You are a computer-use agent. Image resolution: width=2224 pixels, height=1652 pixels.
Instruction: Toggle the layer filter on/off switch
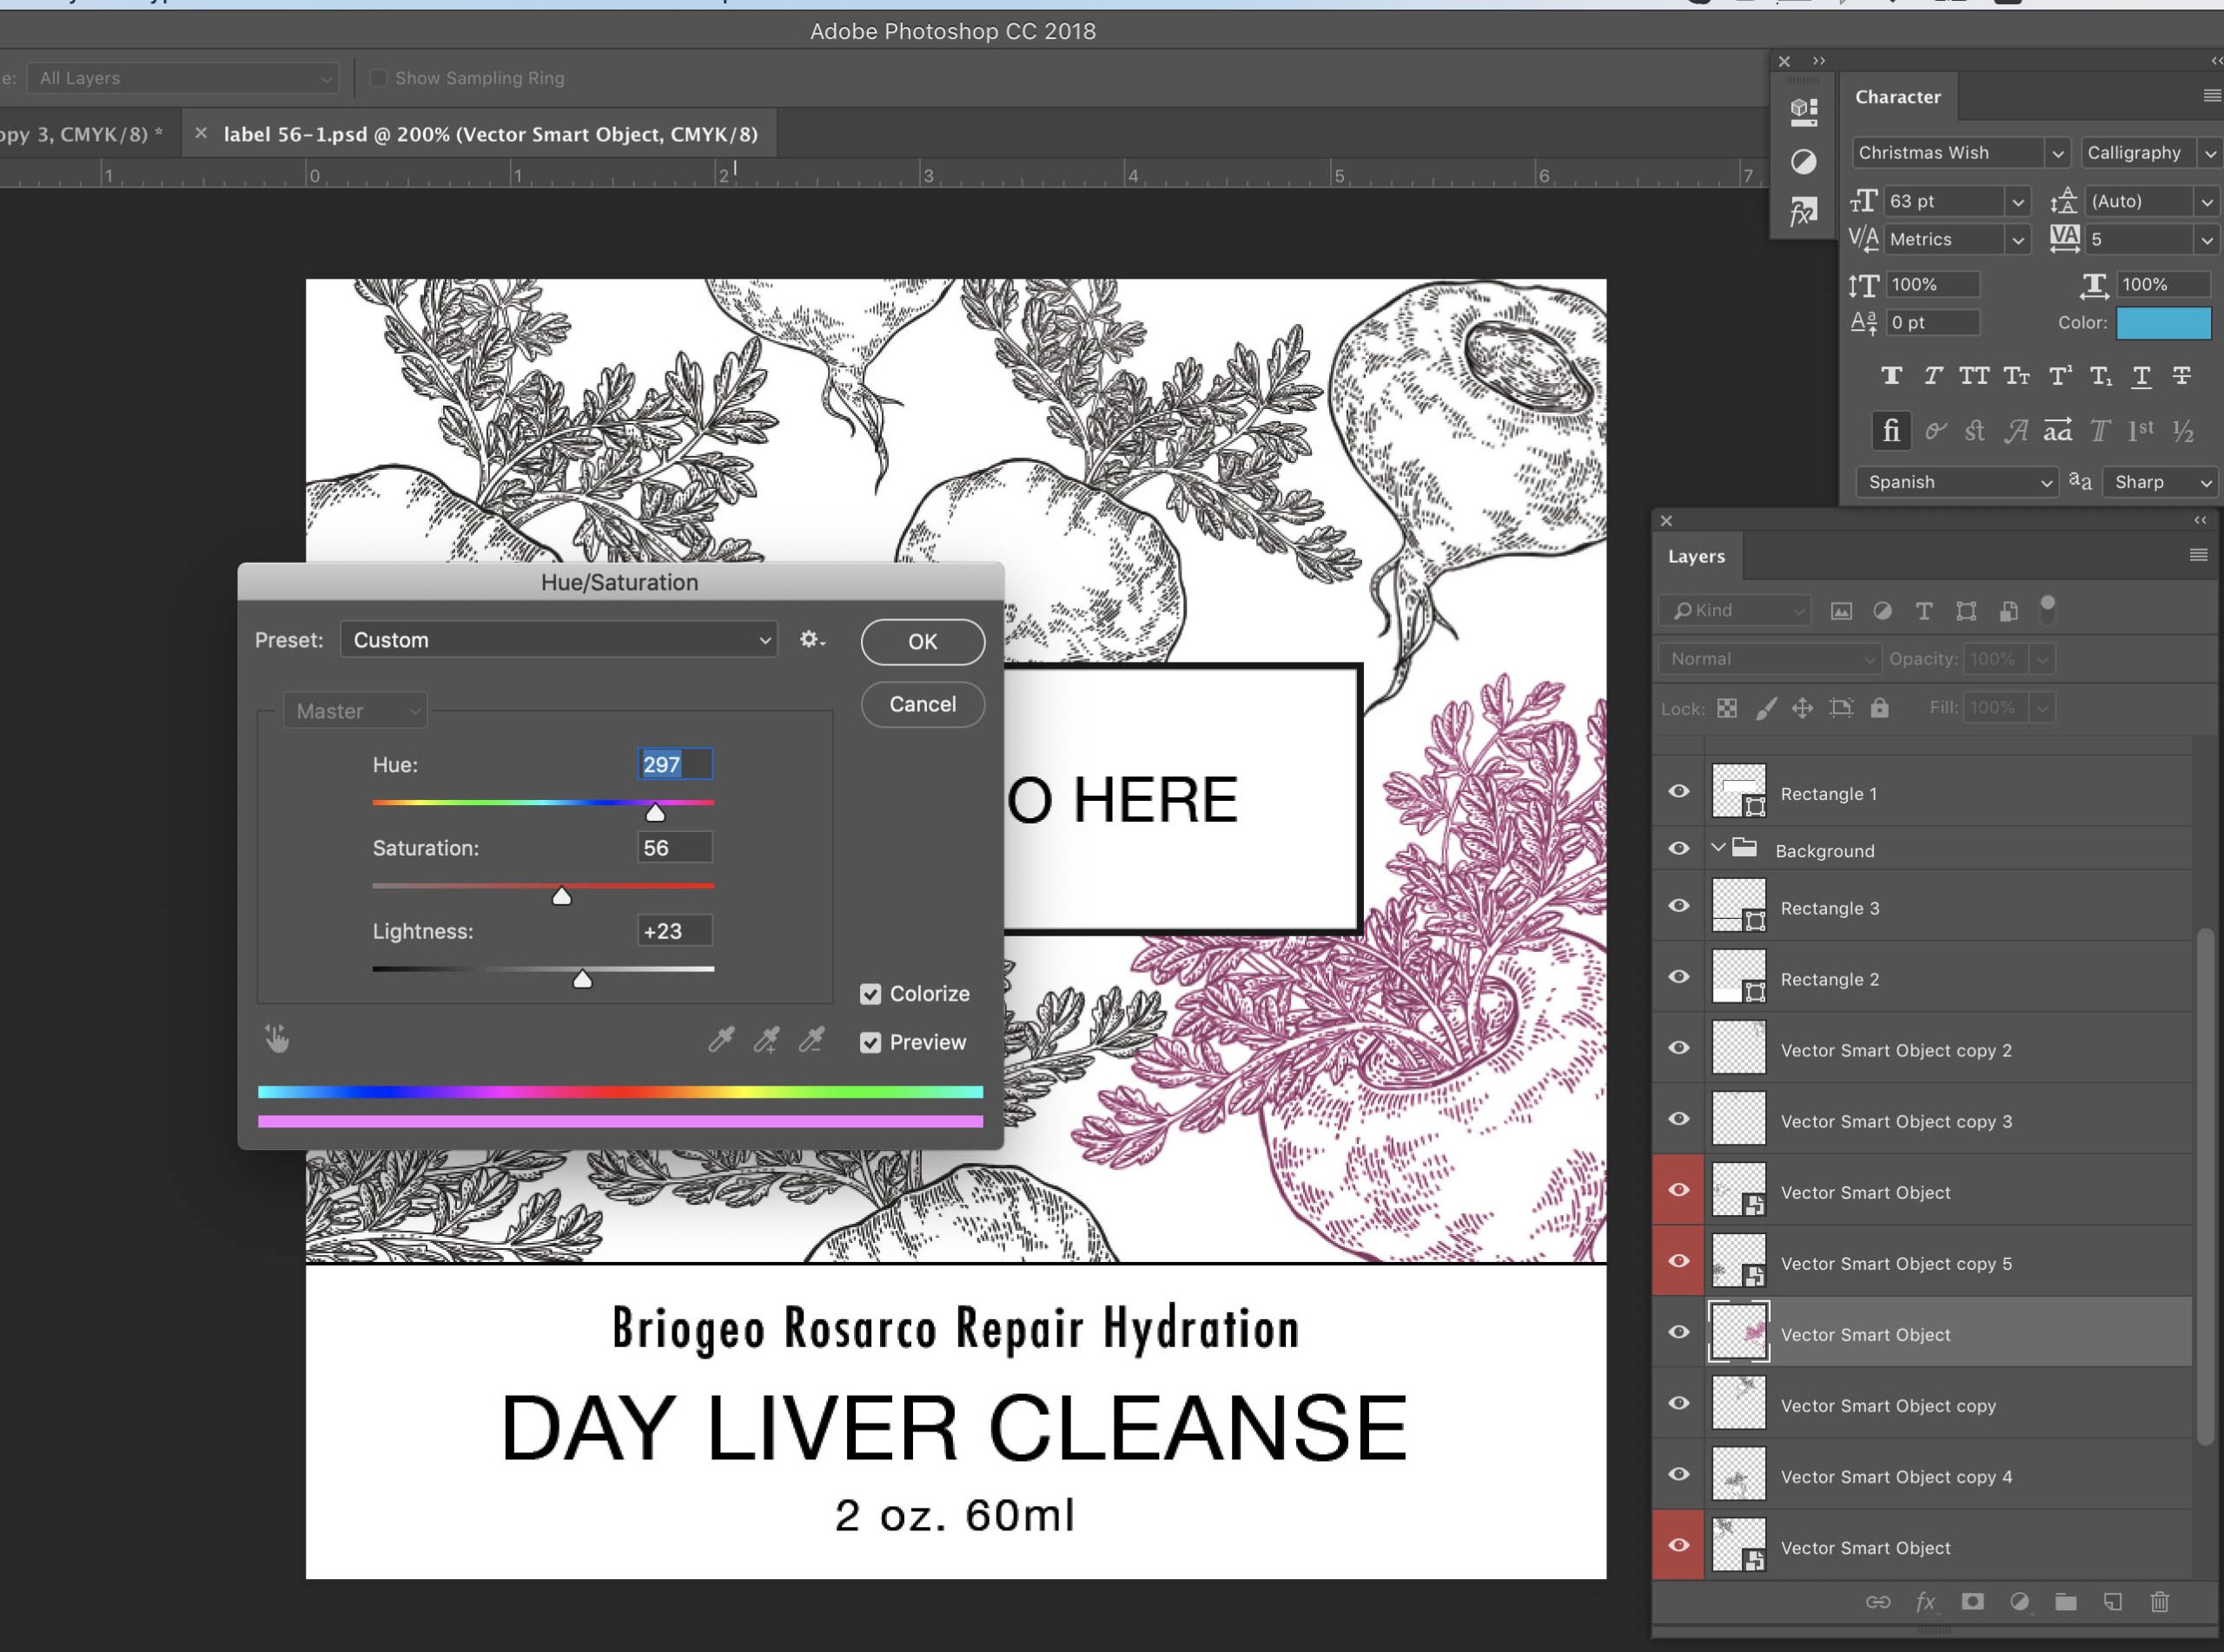[x=2048, y=608]
